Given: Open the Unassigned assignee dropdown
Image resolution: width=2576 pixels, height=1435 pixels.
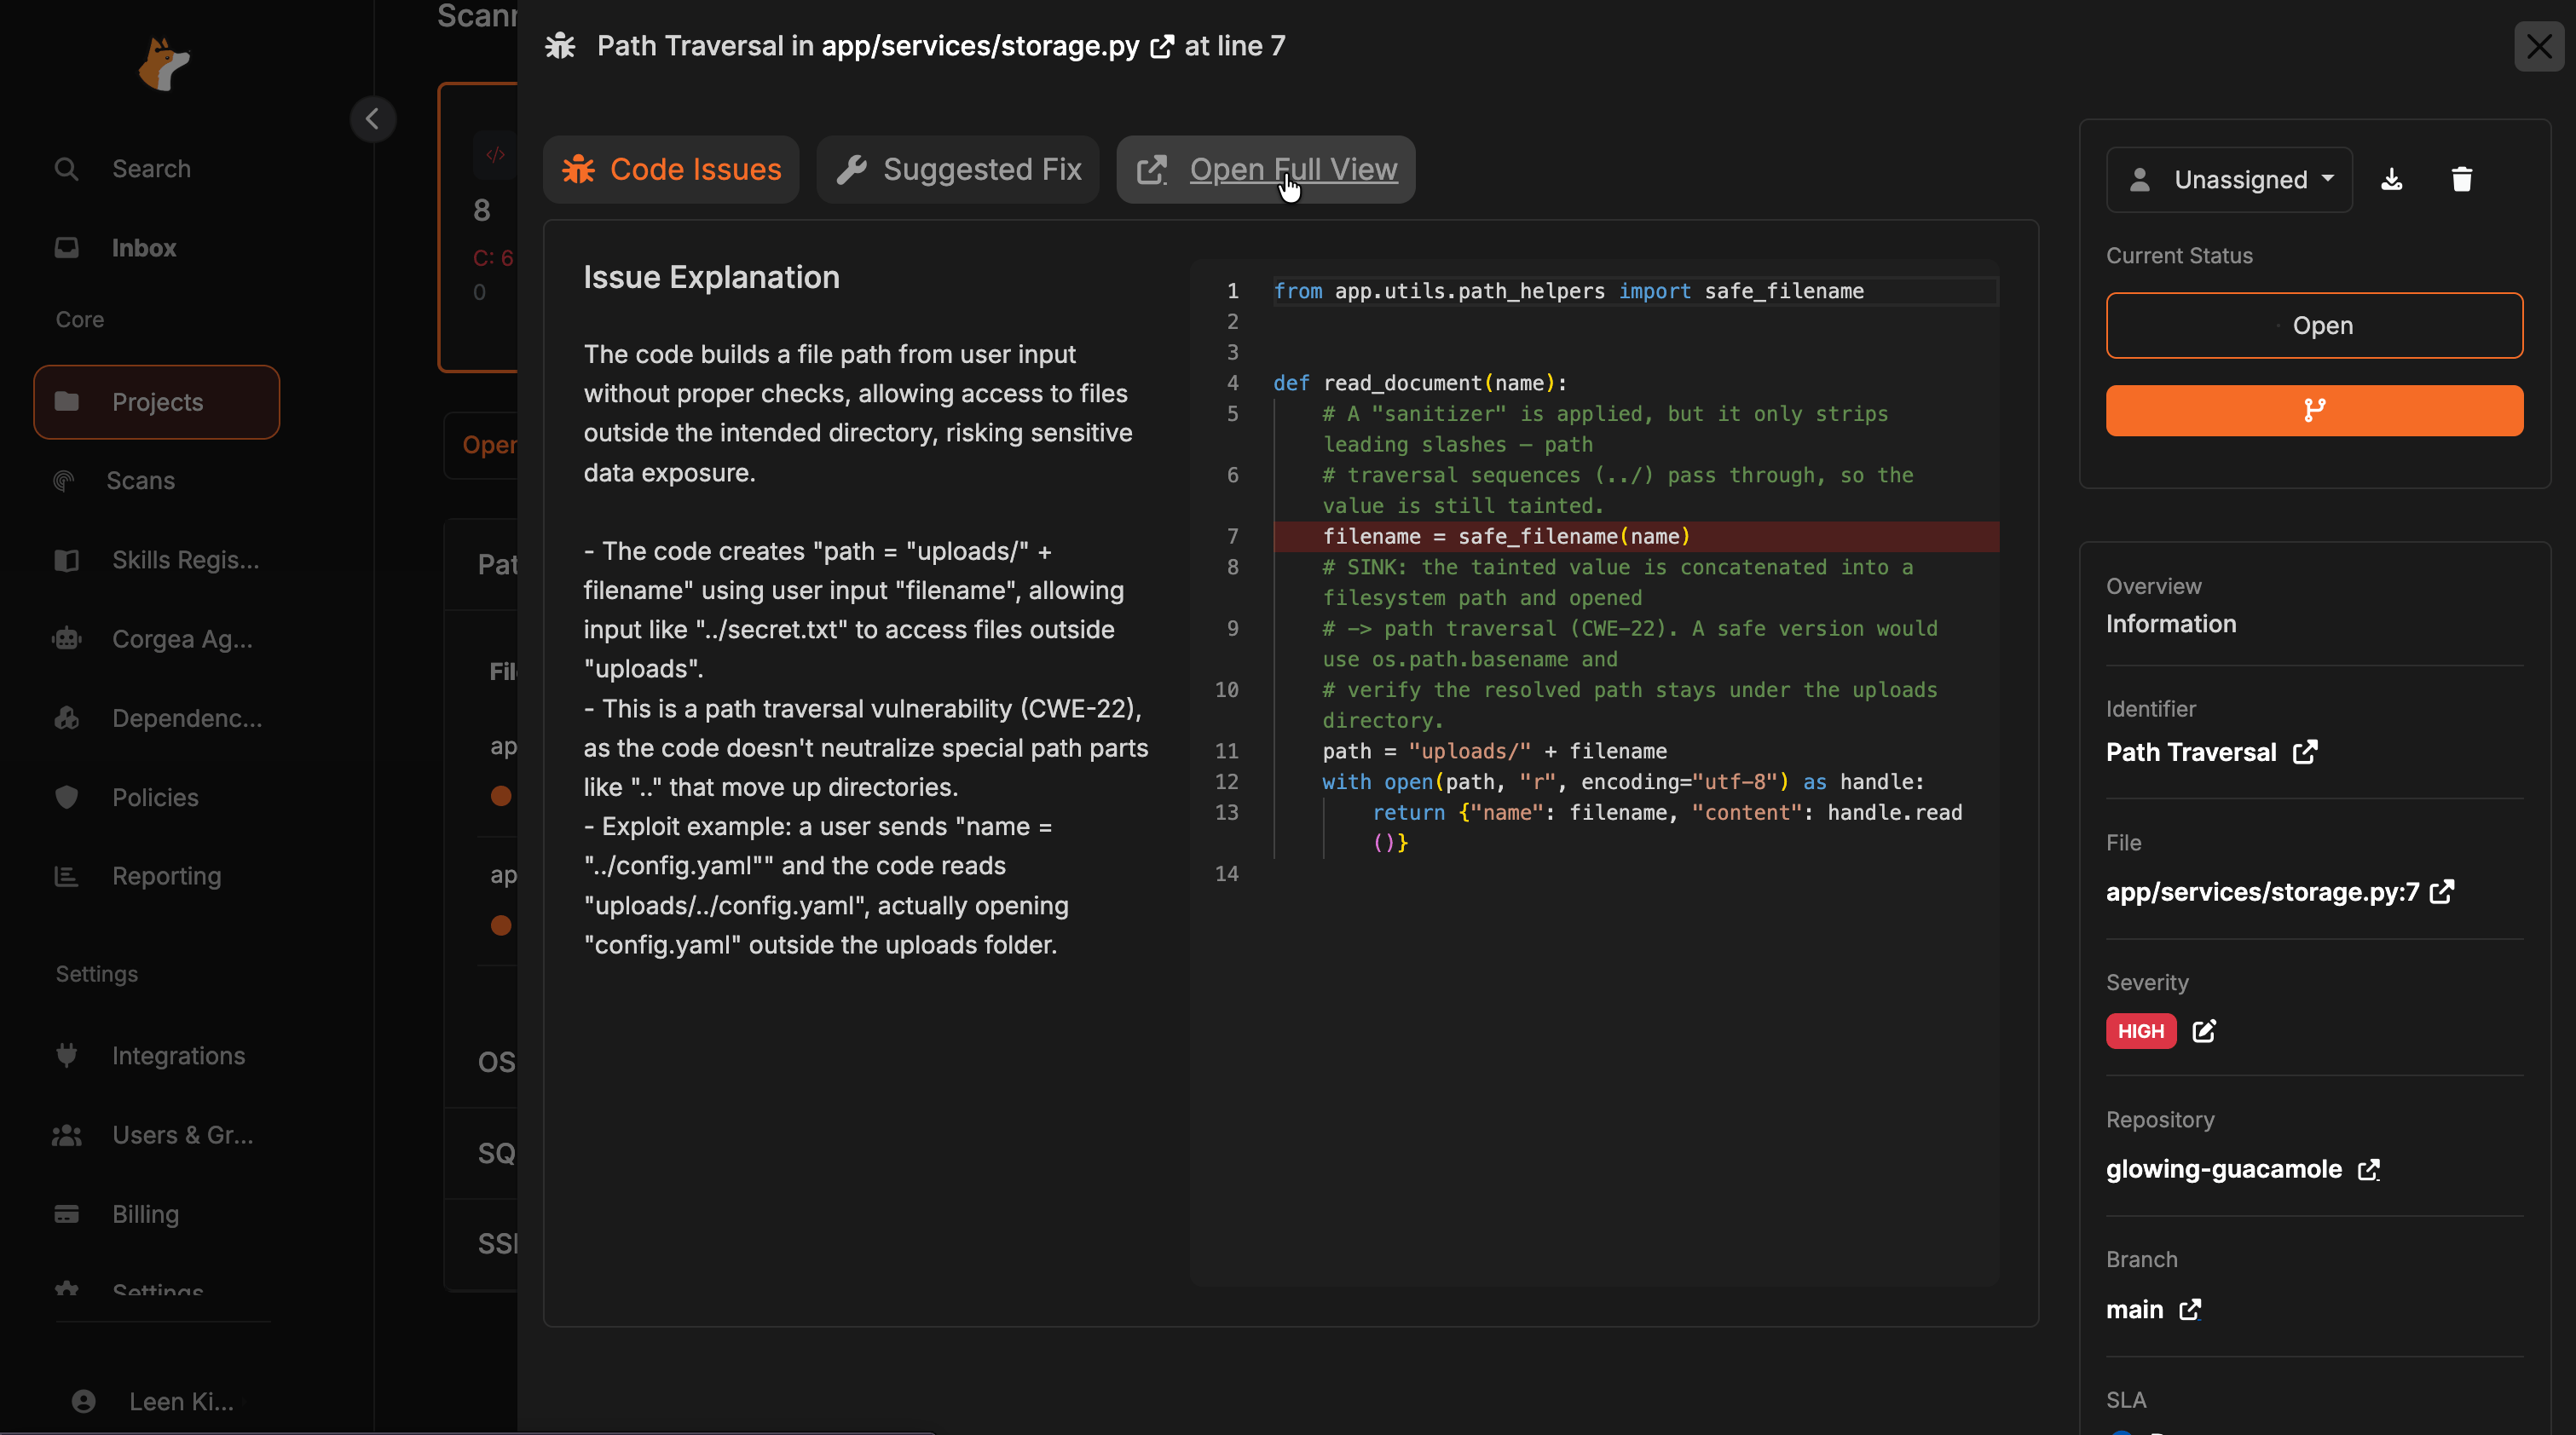Looking at the screenshot, I should [2230, 180].
